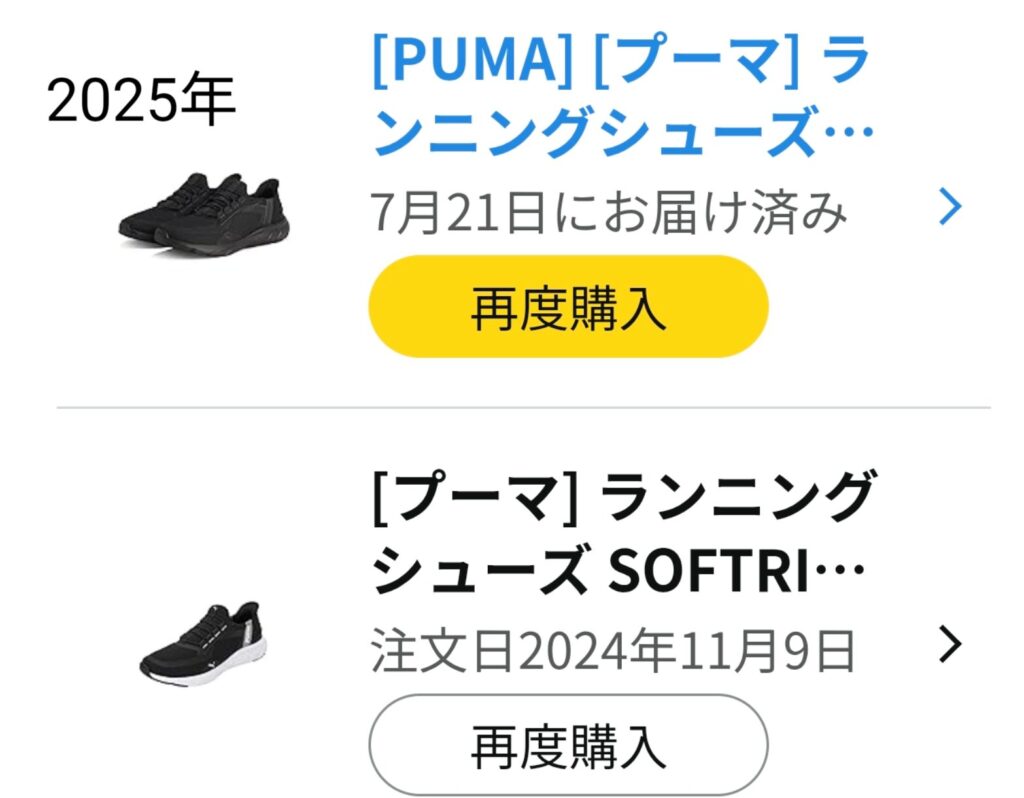The image size is (1024, 798).
Task: Click the divider line between the two orders
Action: [523, 408]
